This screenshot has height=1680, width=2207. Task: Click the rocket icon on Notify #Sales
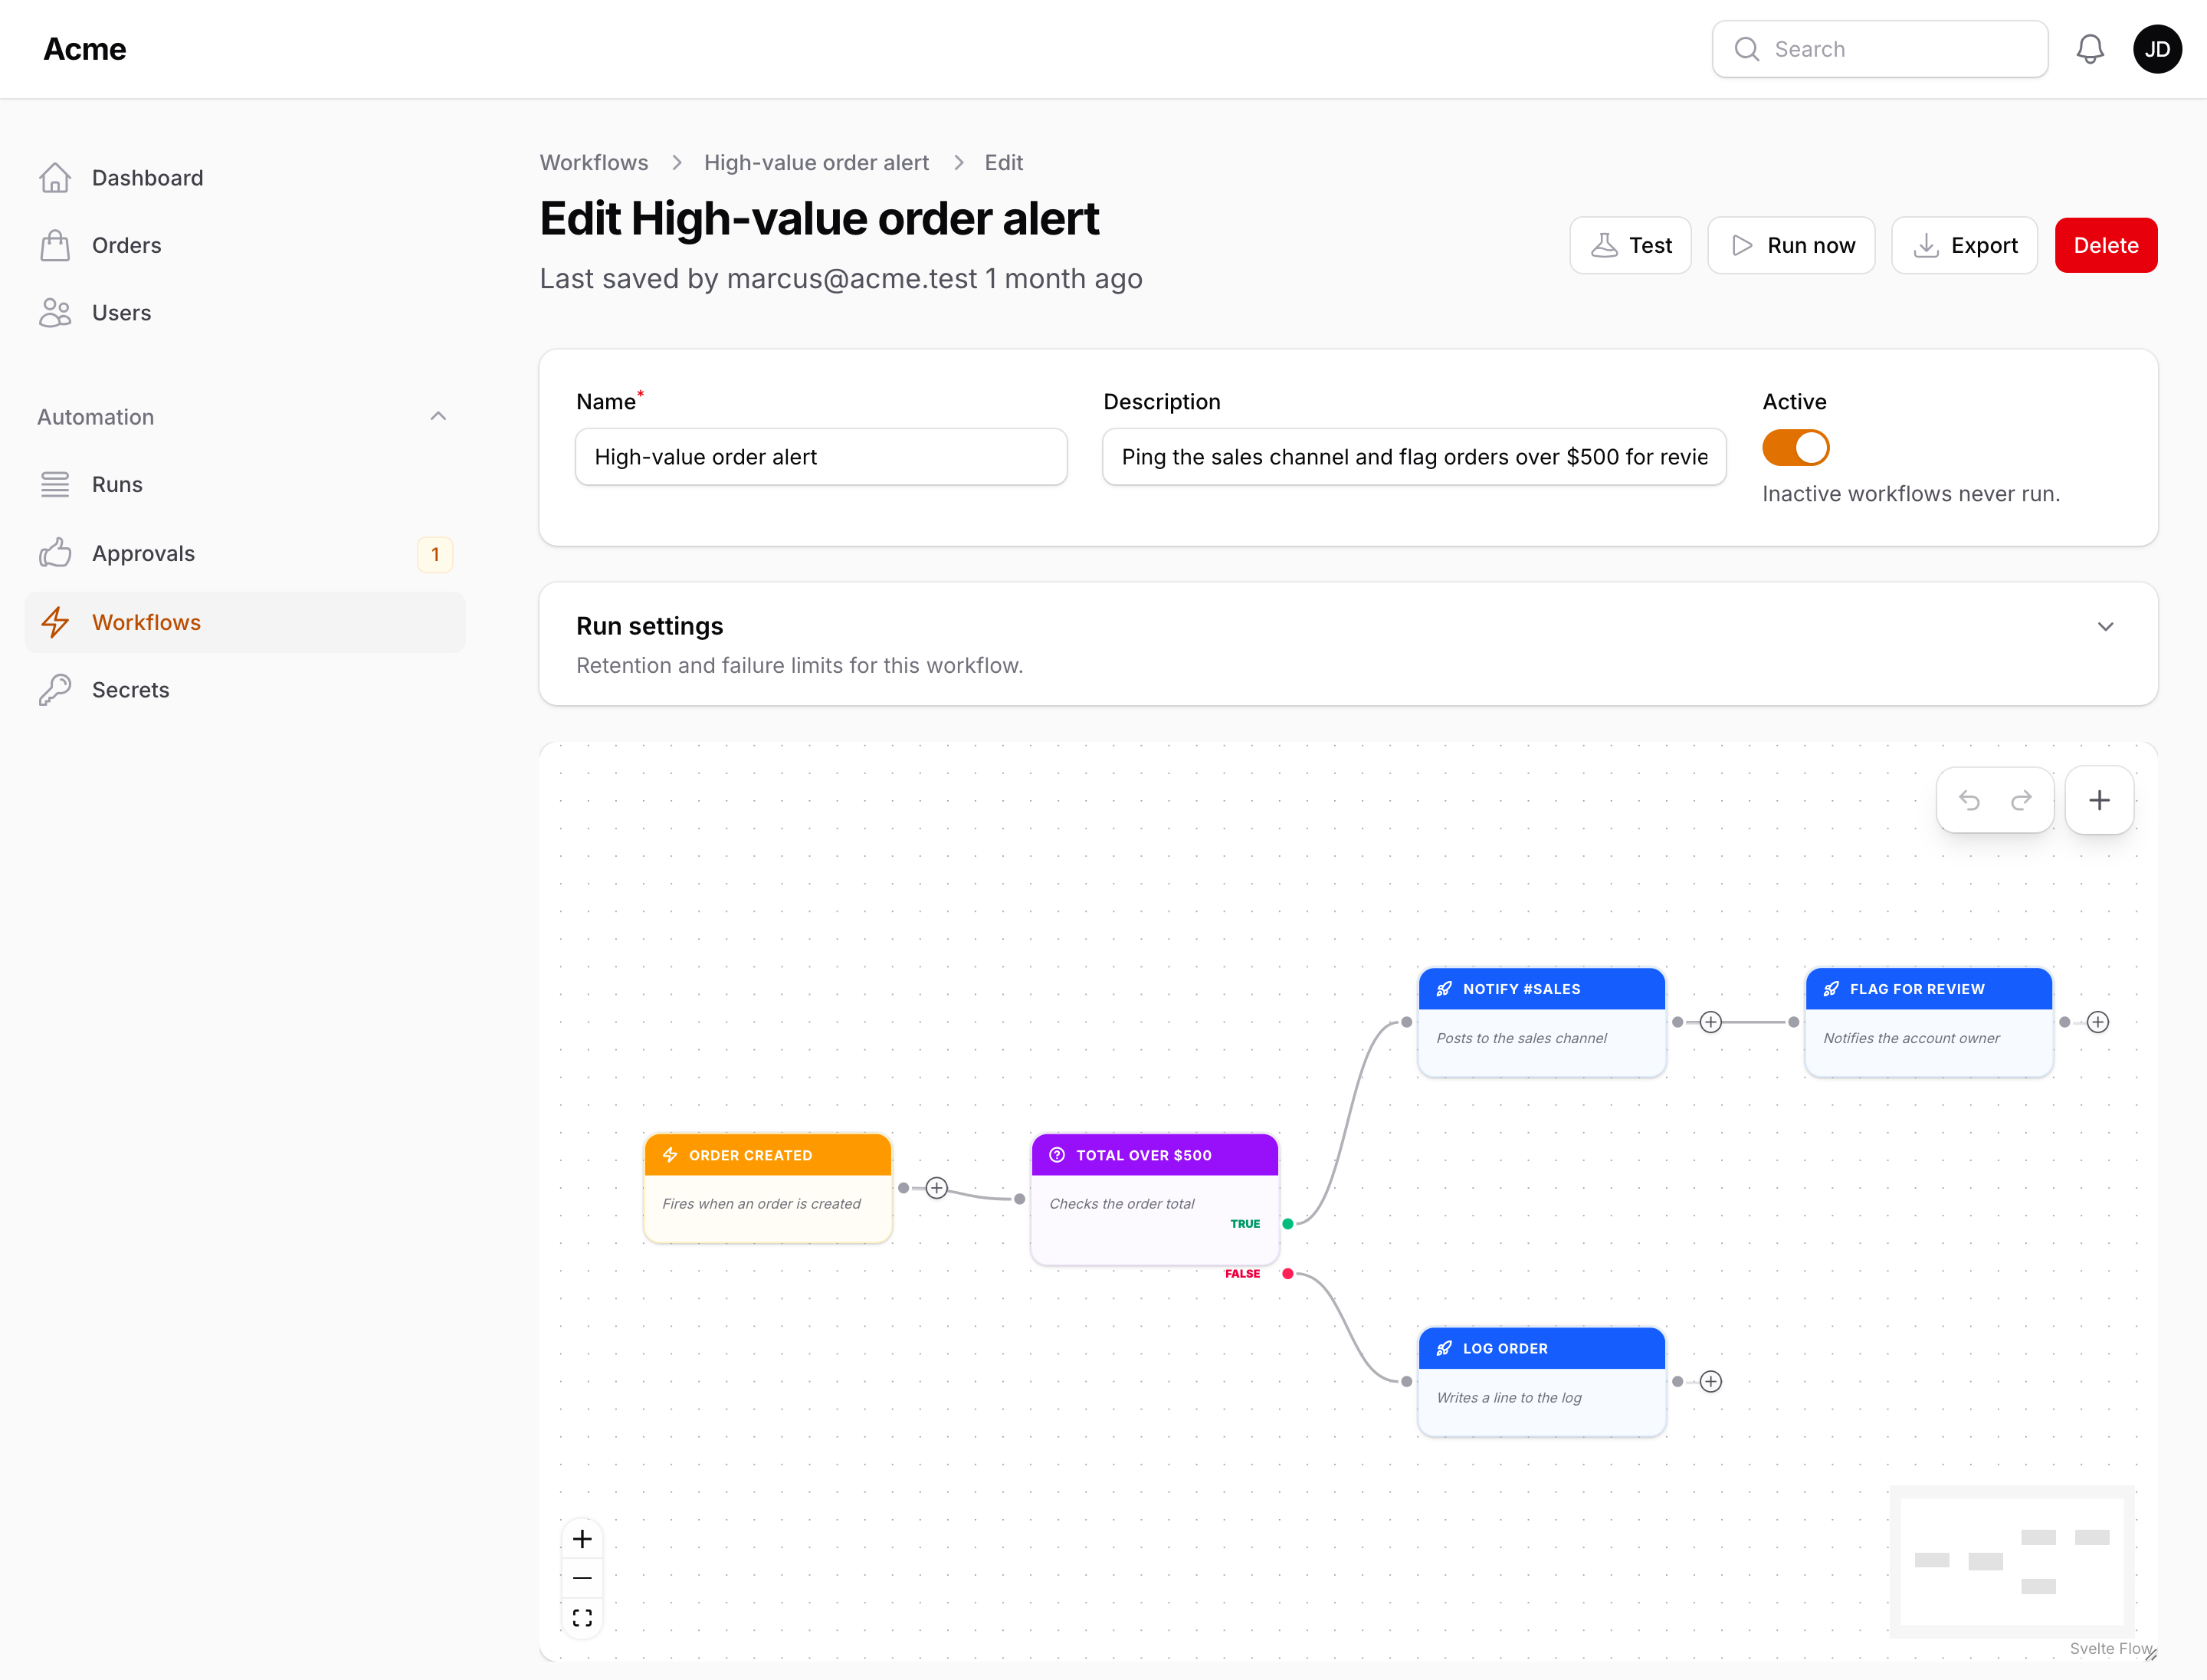pyautogui.click(x=1444, y=989)
